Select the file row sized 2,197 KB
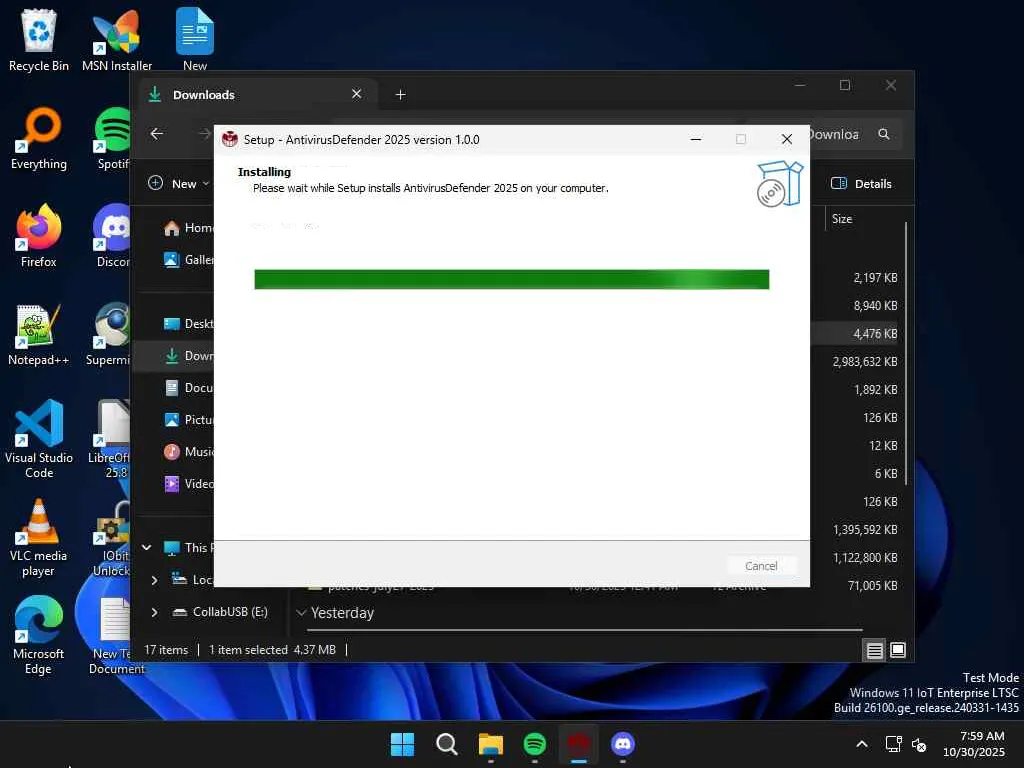Image resolution: width=1024 pixels, height=768 pixels. (x=854, y=278)
